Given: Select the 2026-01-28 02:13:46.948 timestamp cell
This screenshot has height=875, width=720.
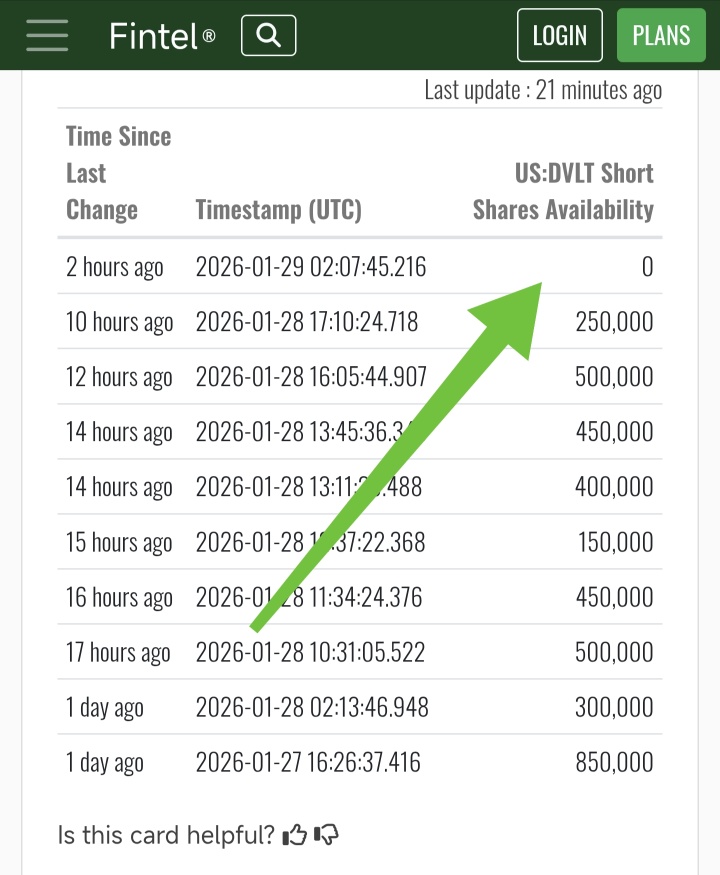Looking at the screenshot, I should (312, 707).
